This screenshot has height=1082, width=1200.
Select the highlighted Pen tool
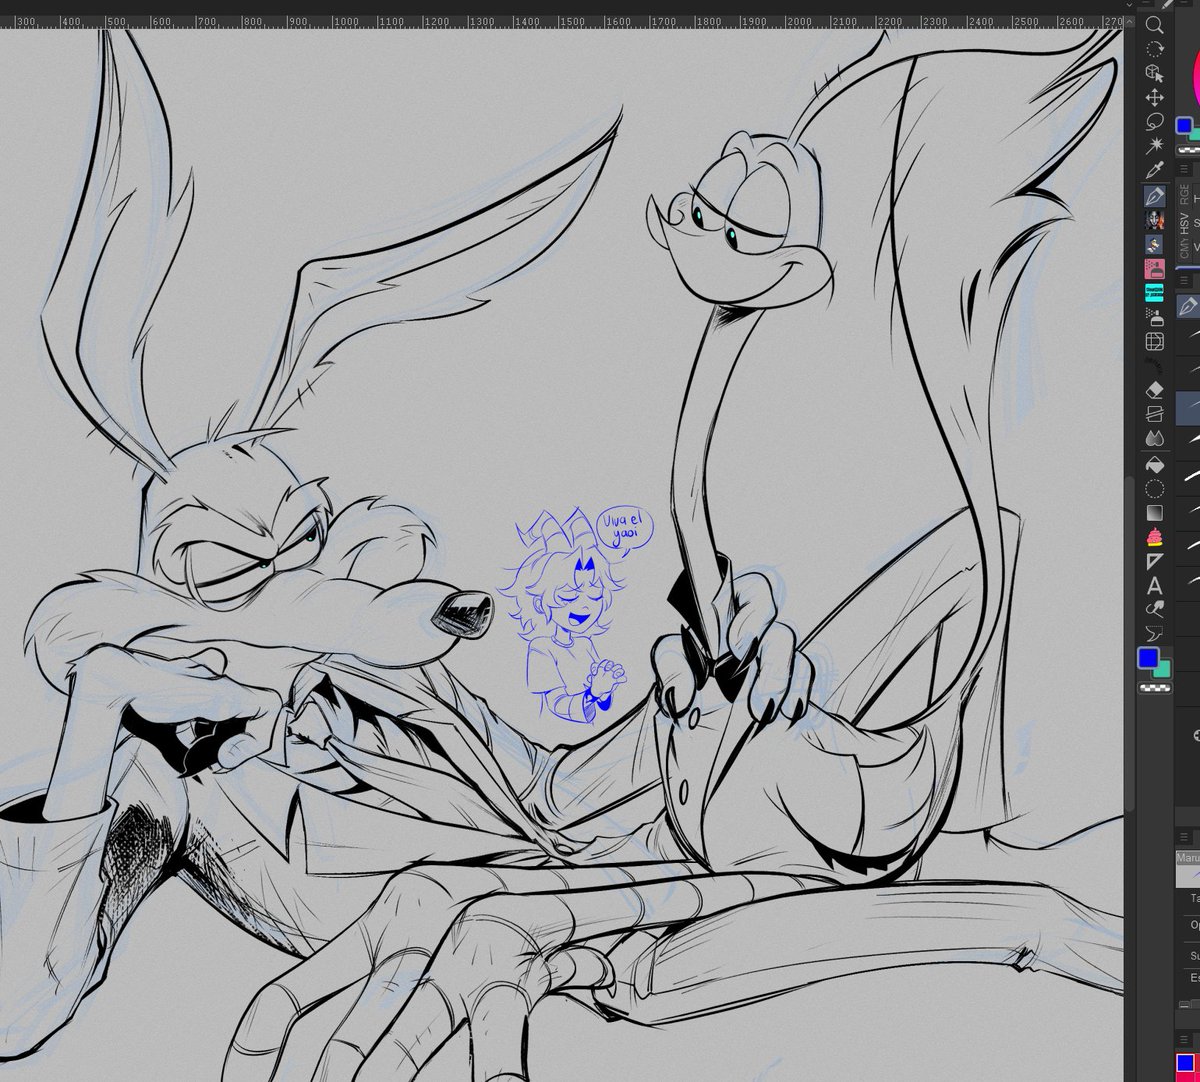[x=1155, y=195]
